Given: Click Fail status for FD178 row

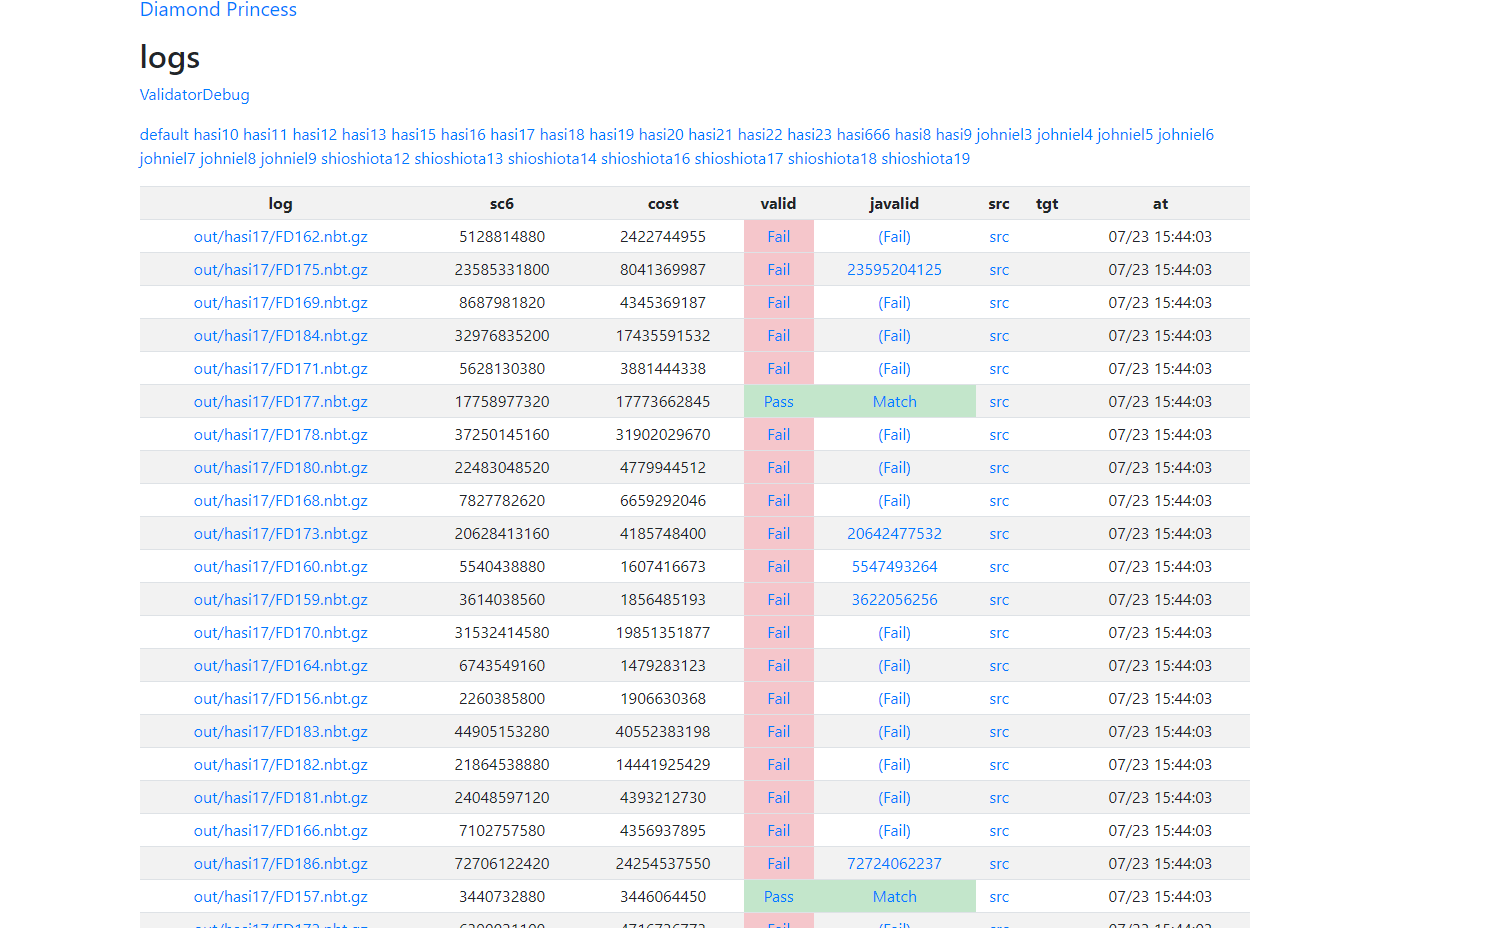Looking at the screenshot, I should click(x=779, y=435).
